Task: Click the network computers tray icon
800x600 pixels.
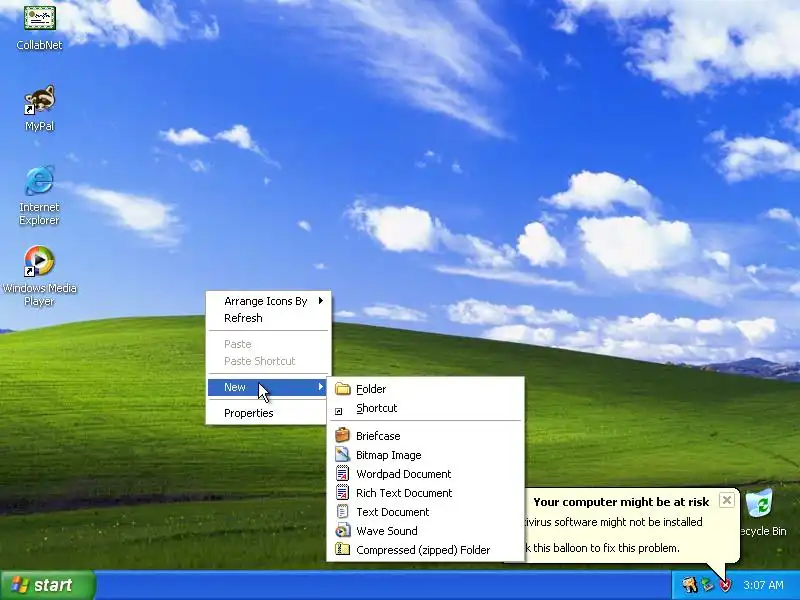Action: 708,585
